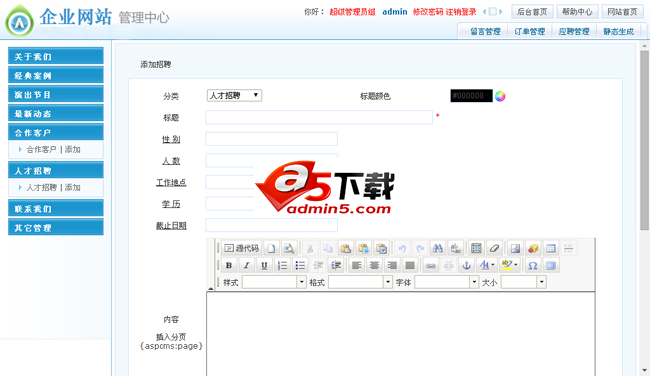Click the Insert Flash icon
Image resolution: width=650 pixels, height=376 pixels.
pos(533,248)
